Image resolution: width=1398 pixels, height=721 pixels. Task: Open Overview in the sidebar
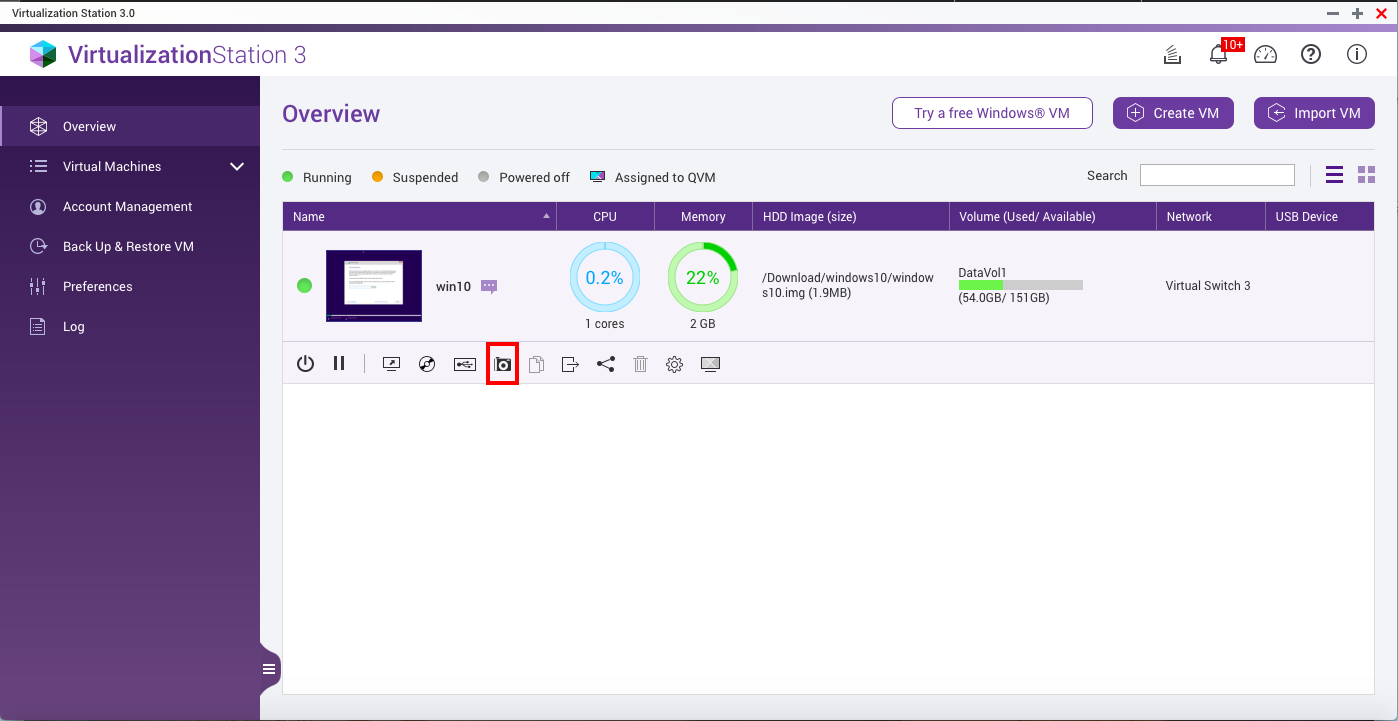tap(130, 126)
